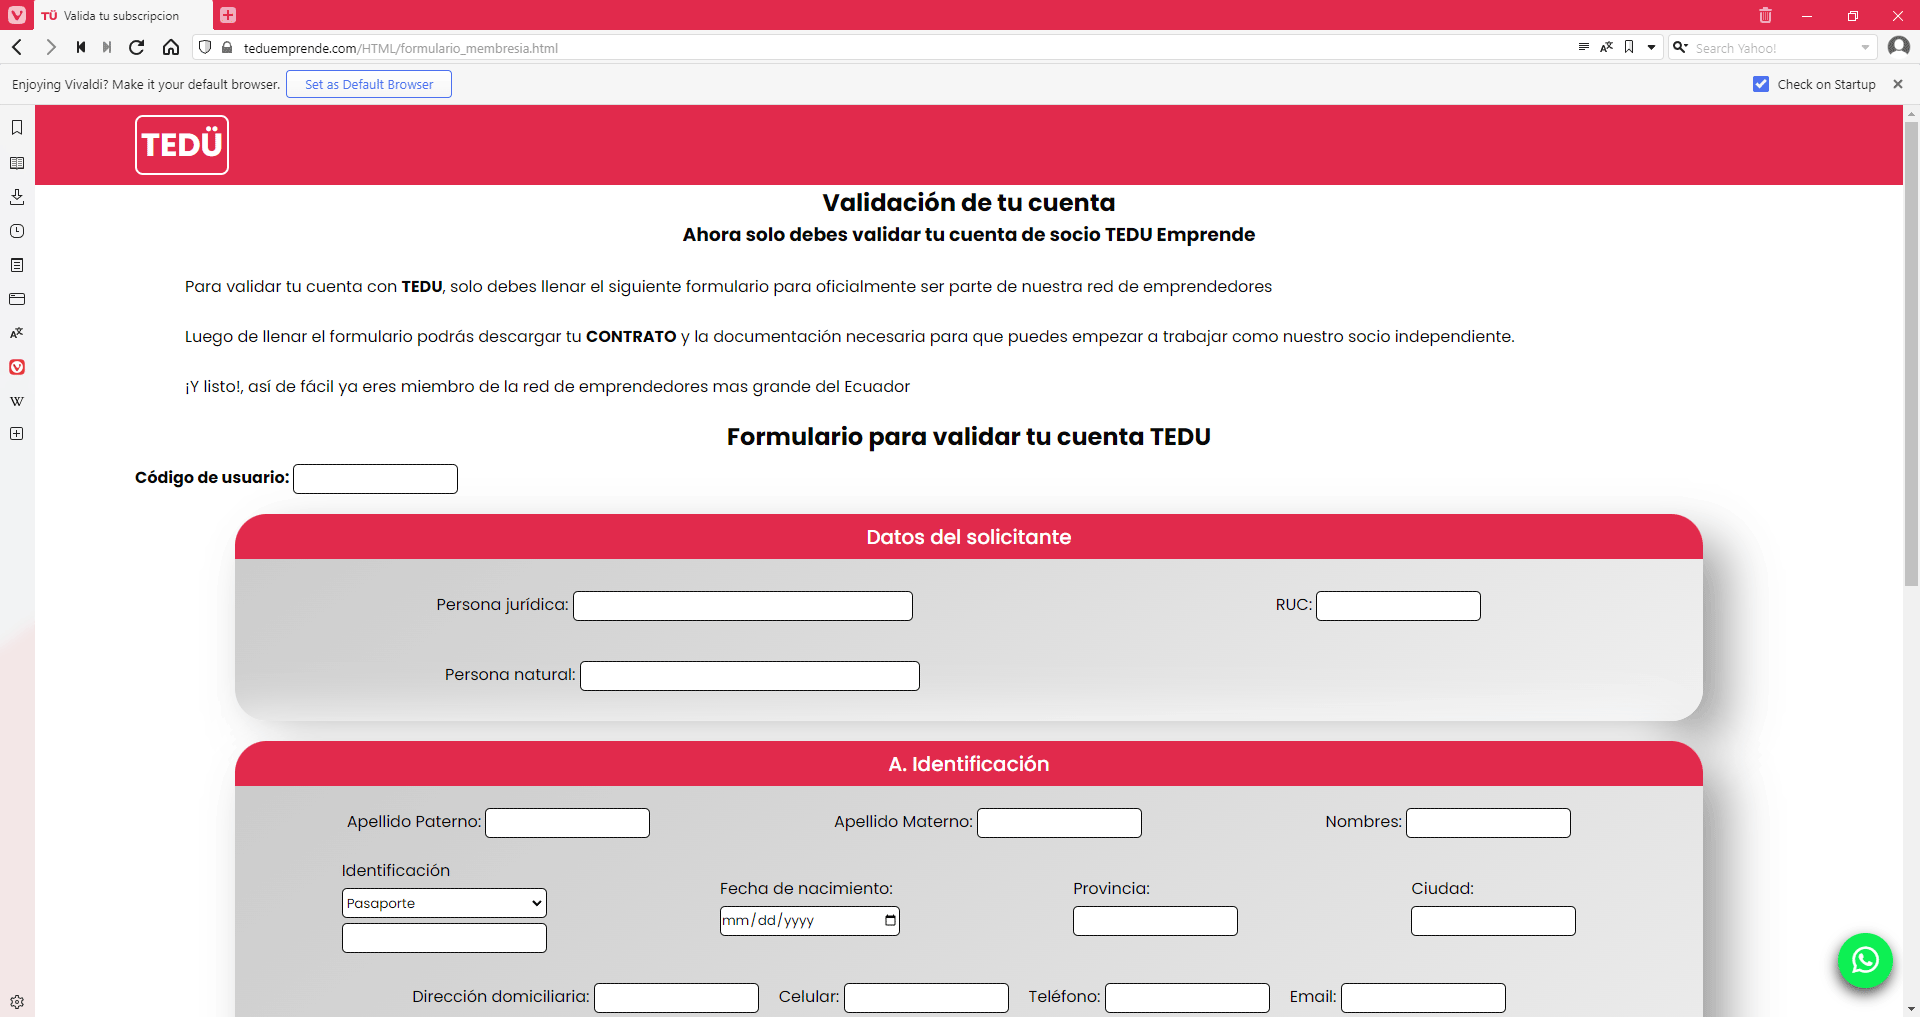Expand the Identificación type dropdown
Image resolution: width=1920 pixels, height=1017 pixels.
(x=444, y=903)
